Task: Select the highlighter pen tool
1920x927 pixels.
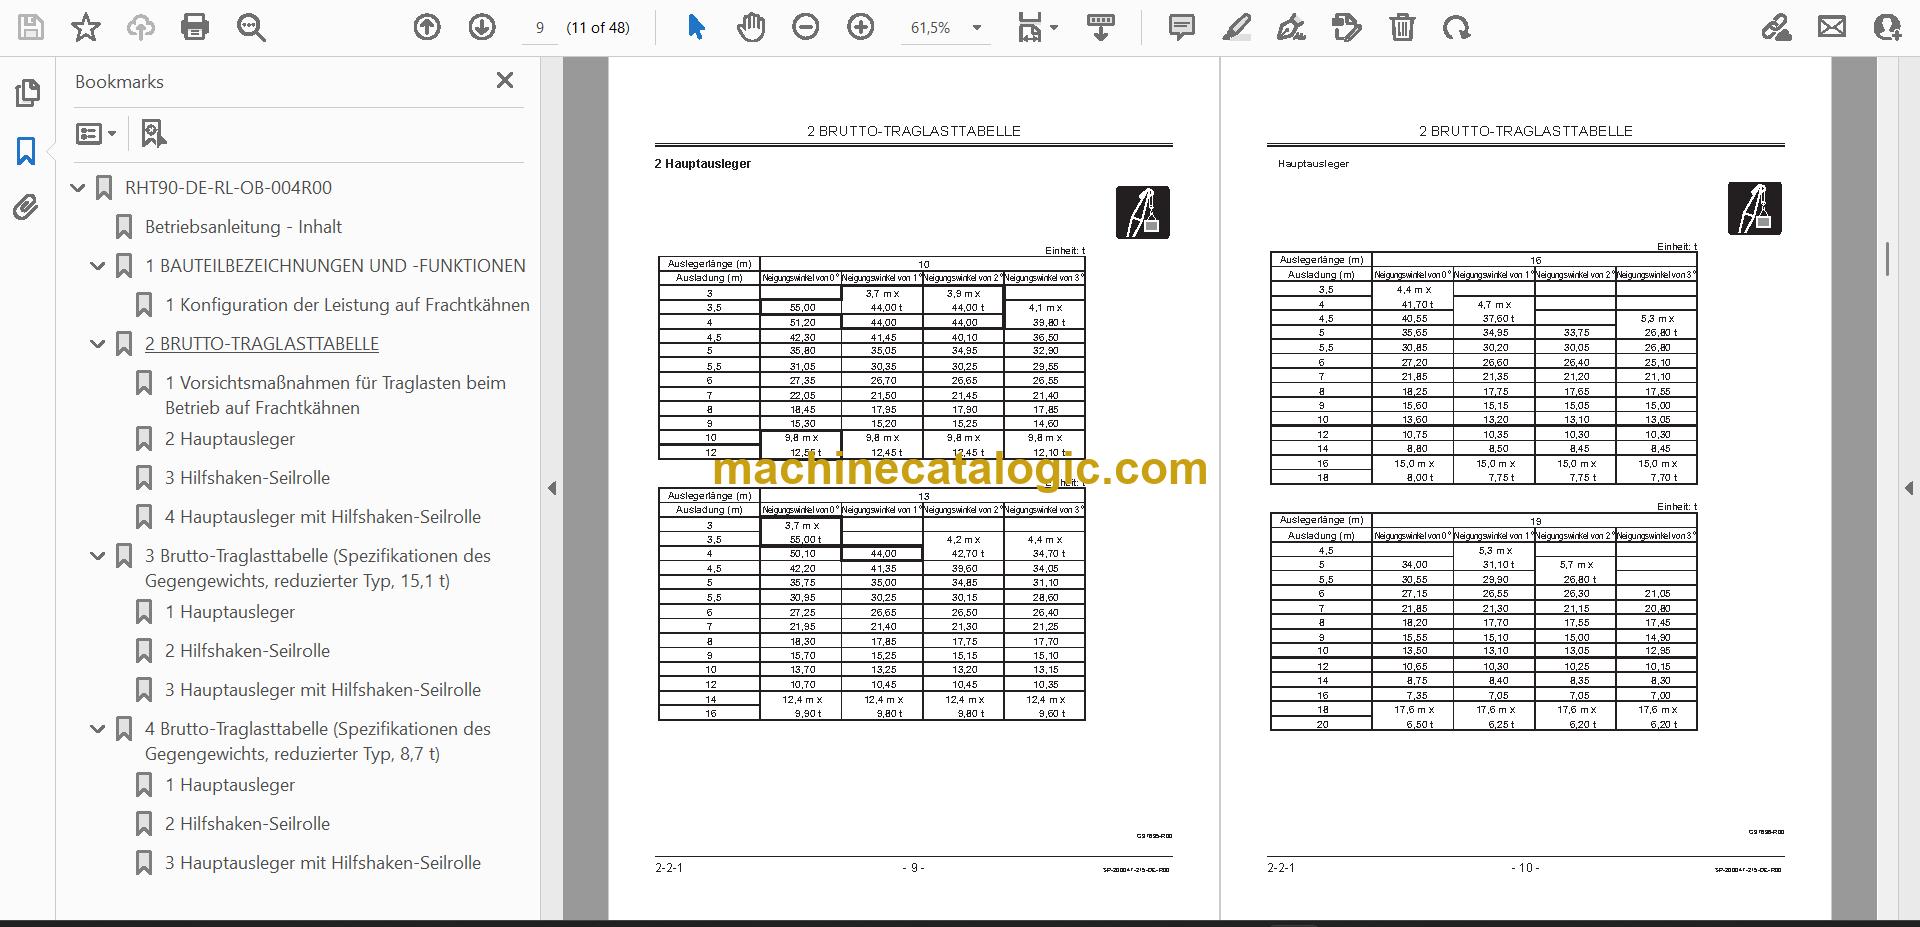Action: click(1236, 27)
